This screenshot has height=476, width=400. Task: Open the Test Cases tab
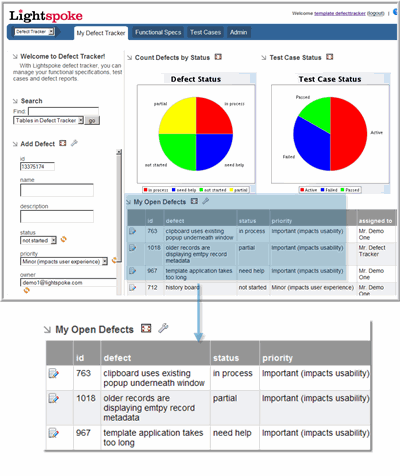pyautogui.click(x=205, y=32)
